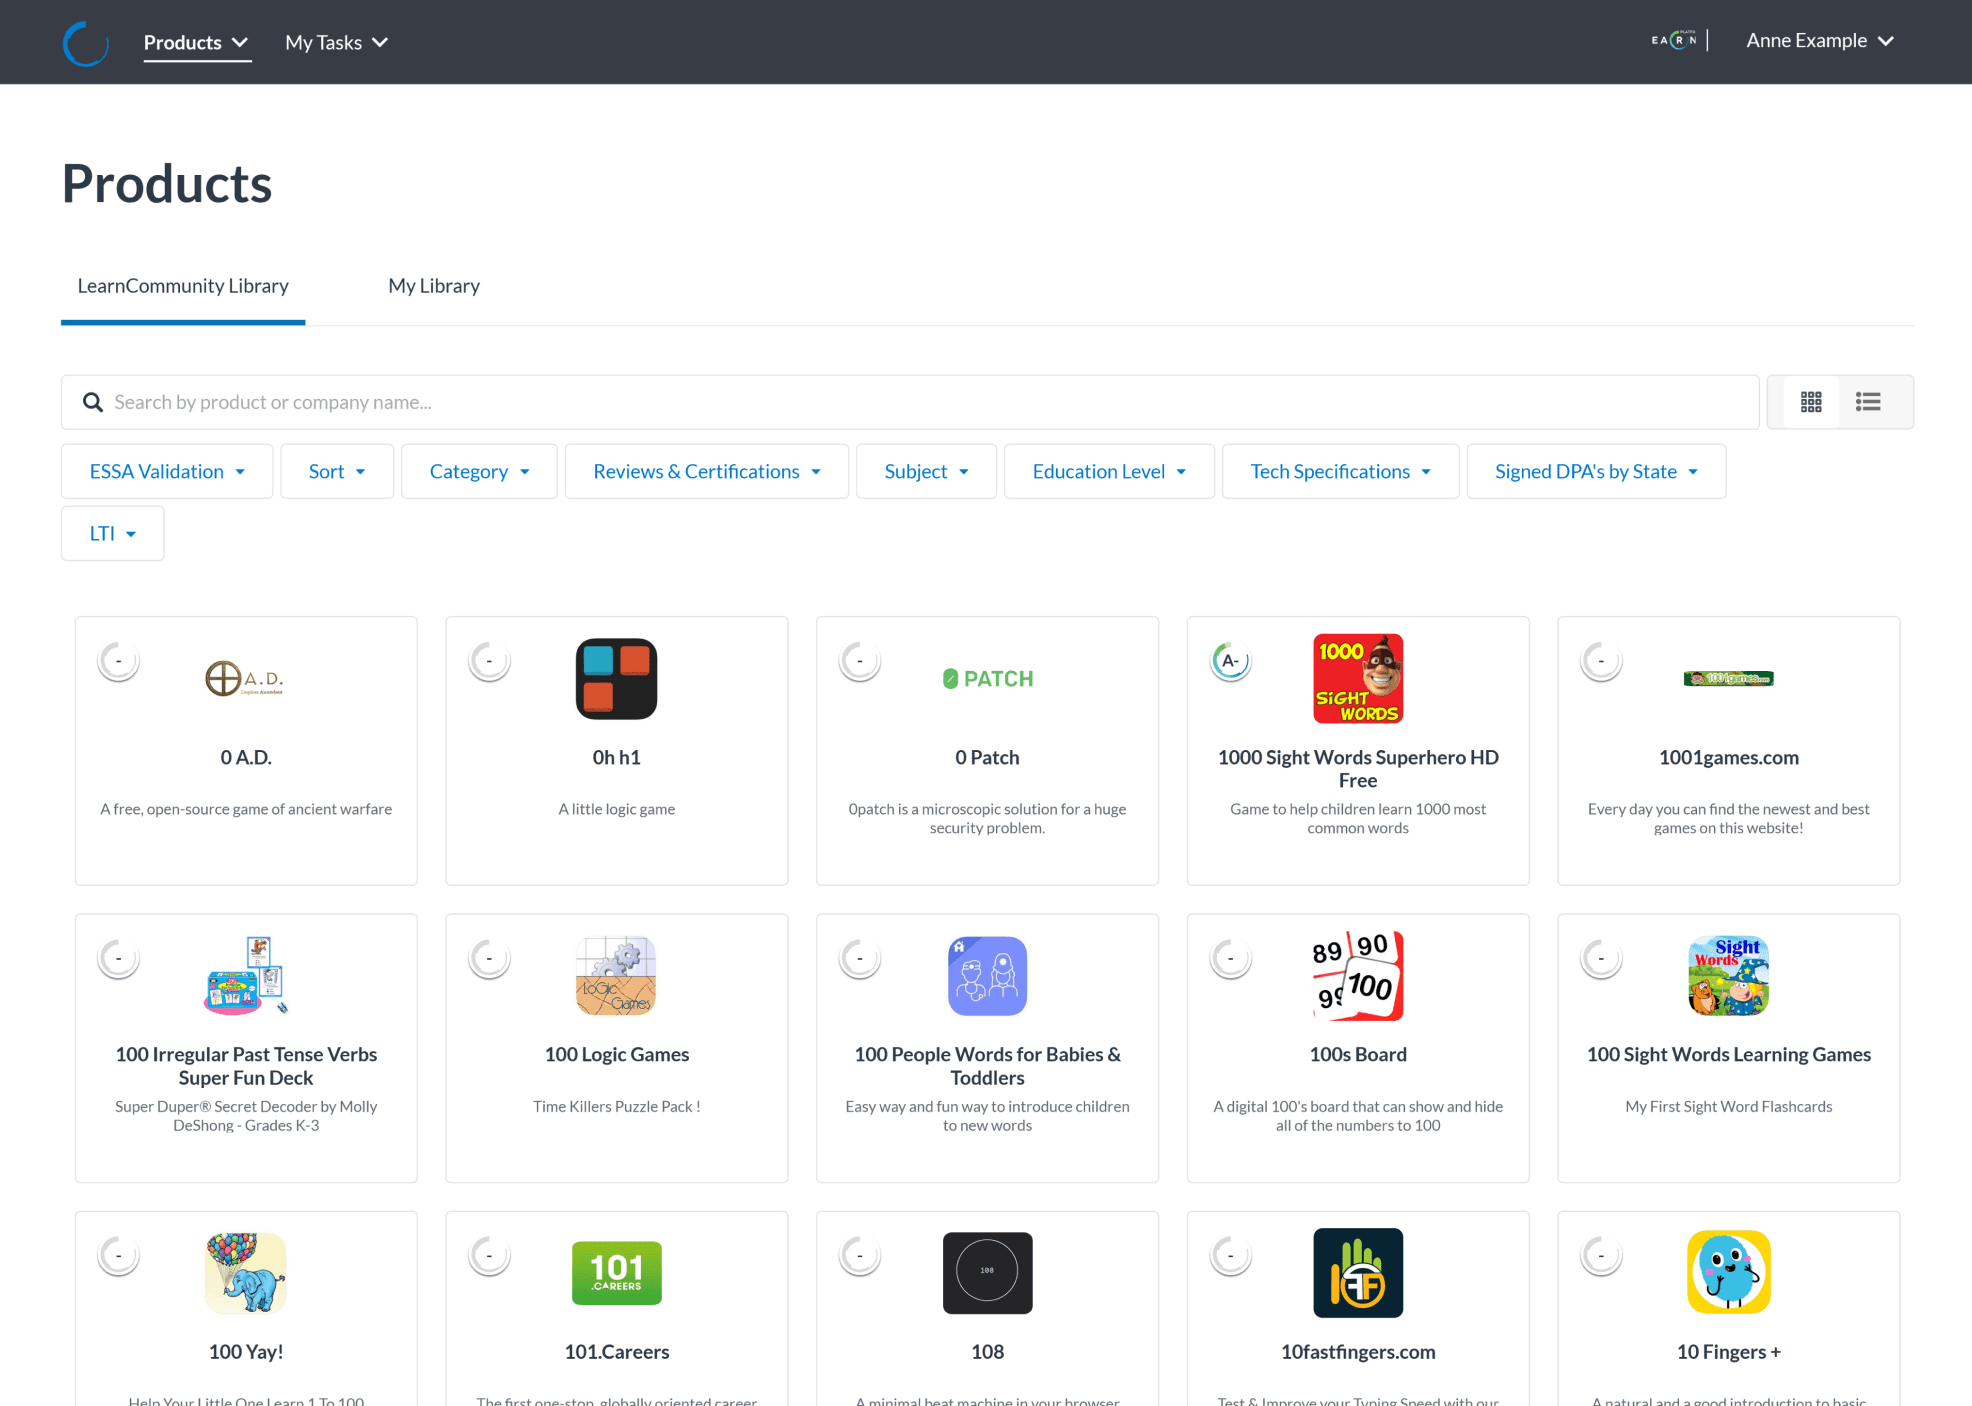Expand the Category filter

tap(479, 472)
